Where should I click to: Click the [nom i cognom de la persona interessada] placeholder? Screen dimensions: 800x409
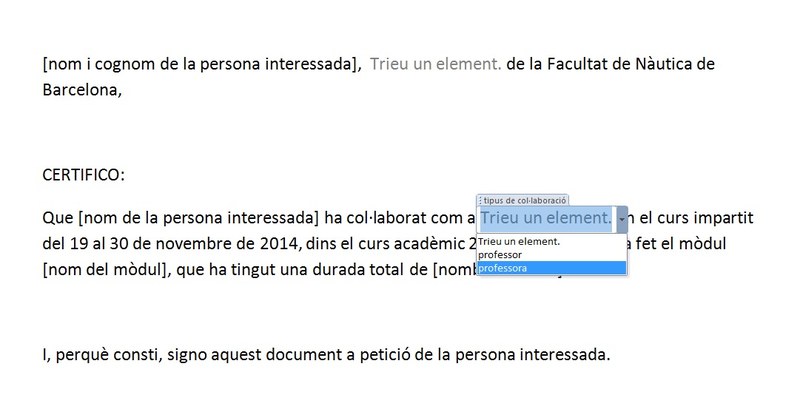click(203, 64)
